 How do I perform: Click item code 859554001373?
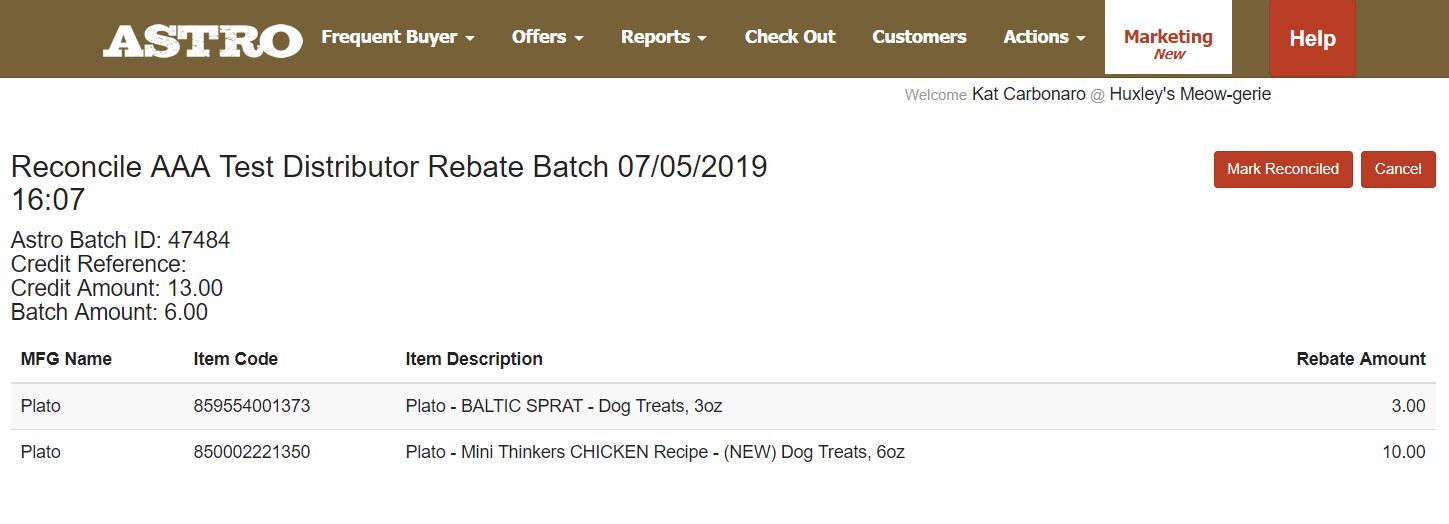pos(251,406)
